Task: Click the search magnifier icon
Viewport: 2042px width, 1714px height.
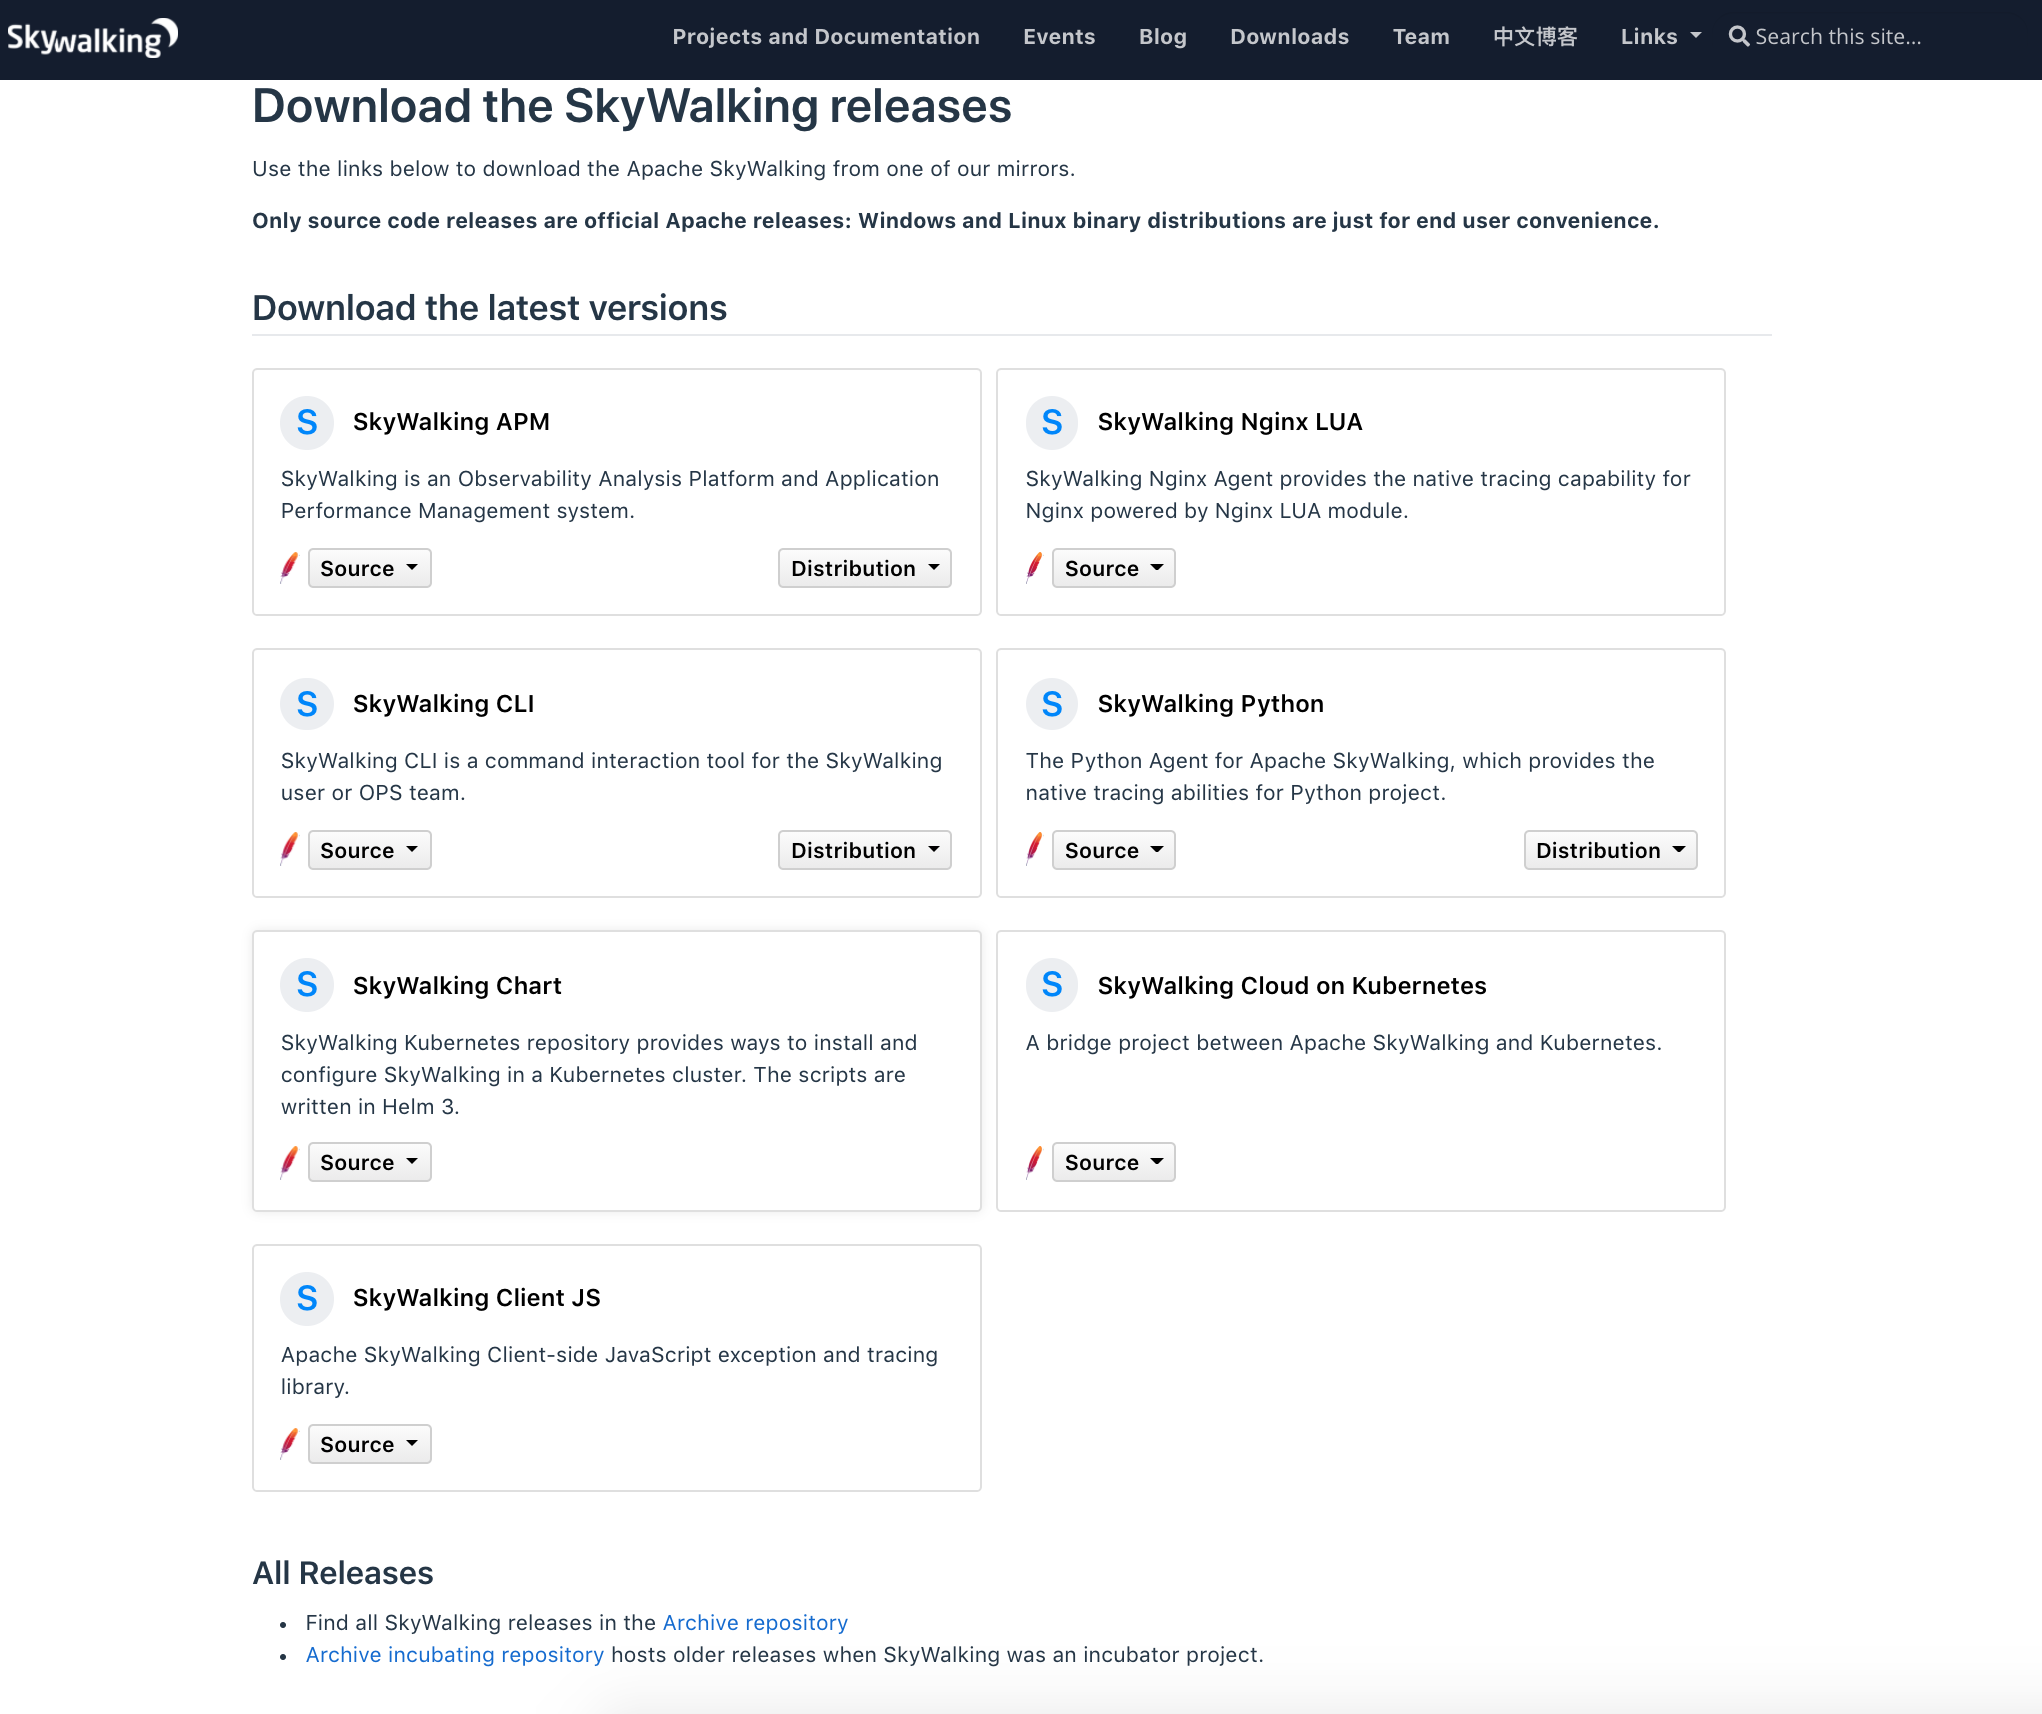Action: (1739, 37)
